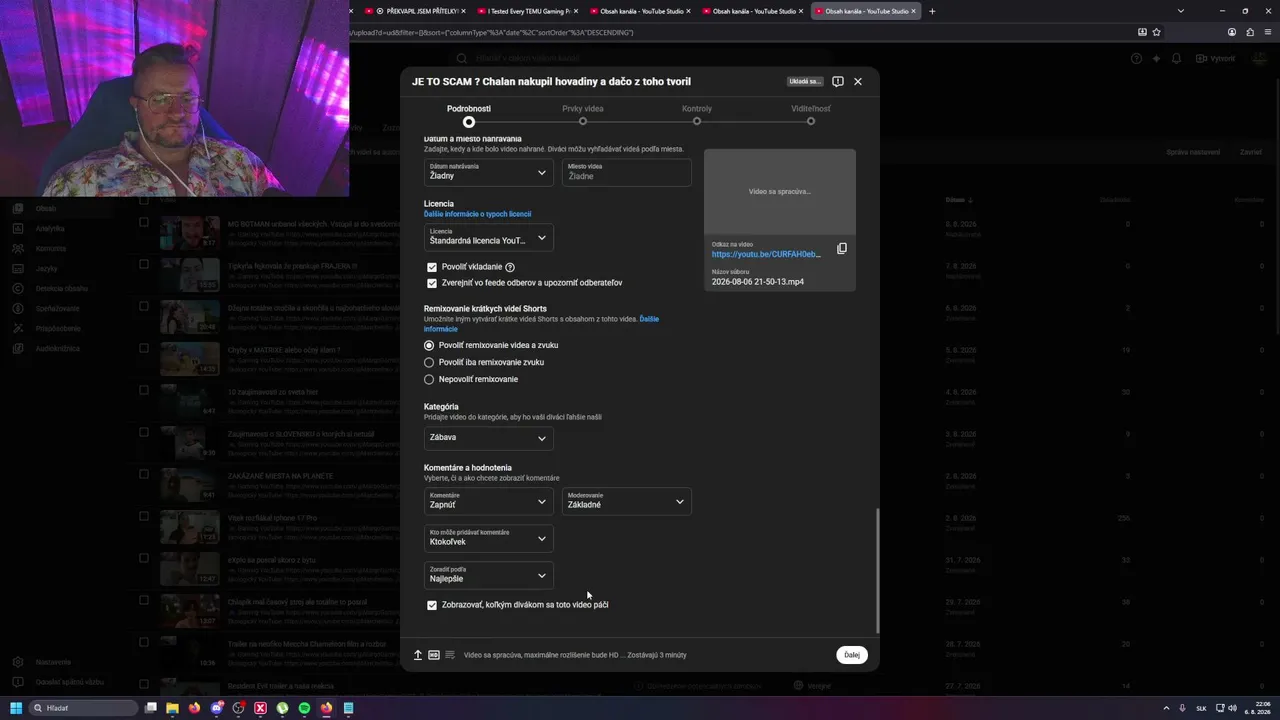This screenshot has width=1280, height=720.
Task: Click the volume icon in system tray
Action: 1232,708
